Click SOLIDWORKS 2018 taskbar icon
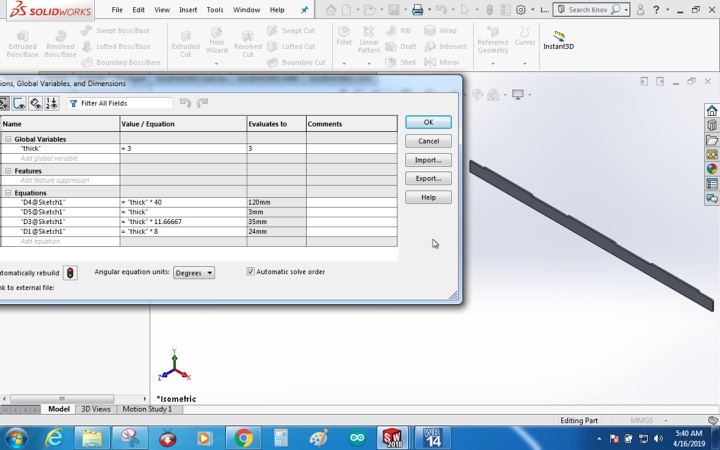 tap(394, 438)
